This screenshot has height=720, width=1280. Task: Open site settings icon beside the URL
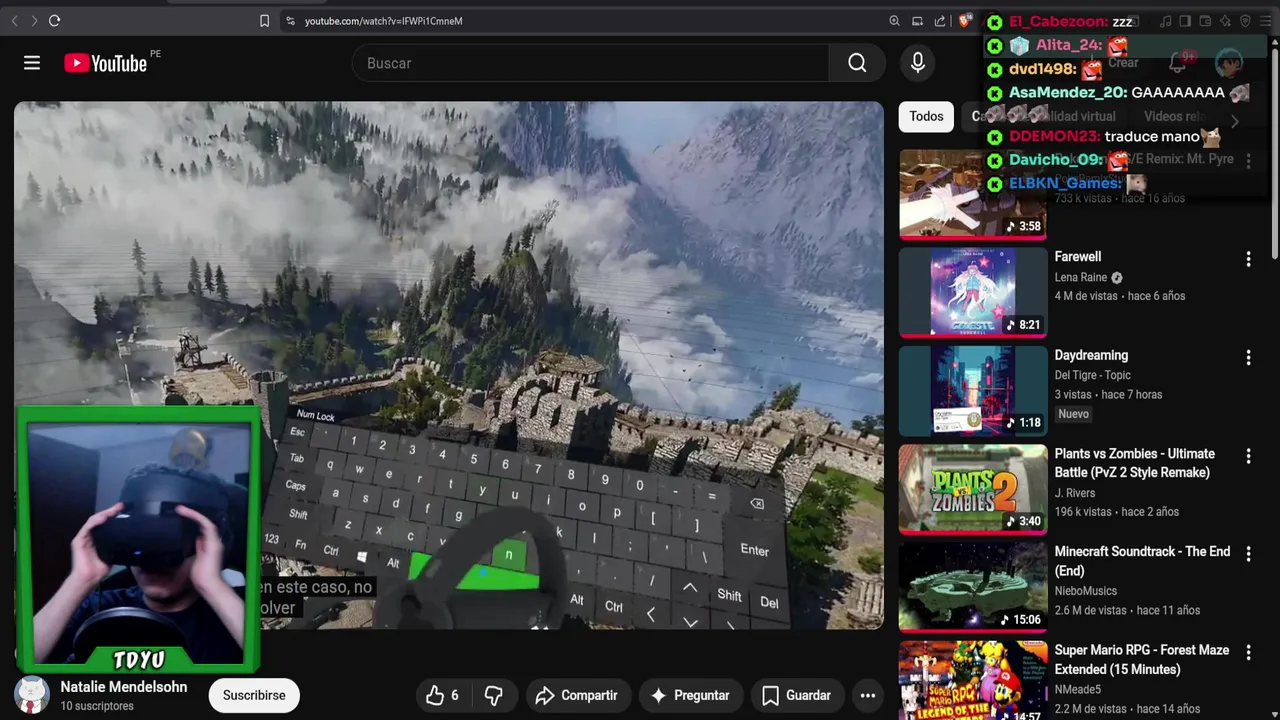(290, 20)
